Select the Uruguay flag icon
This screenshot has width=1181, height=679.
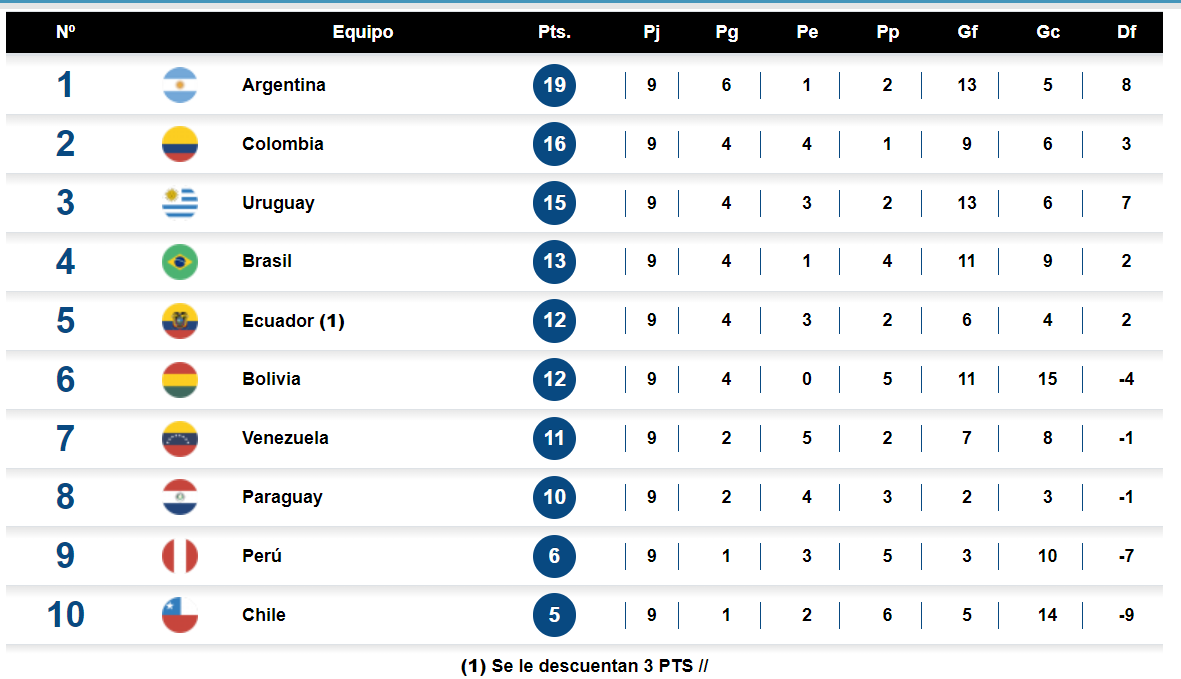(x=180, y=202)
